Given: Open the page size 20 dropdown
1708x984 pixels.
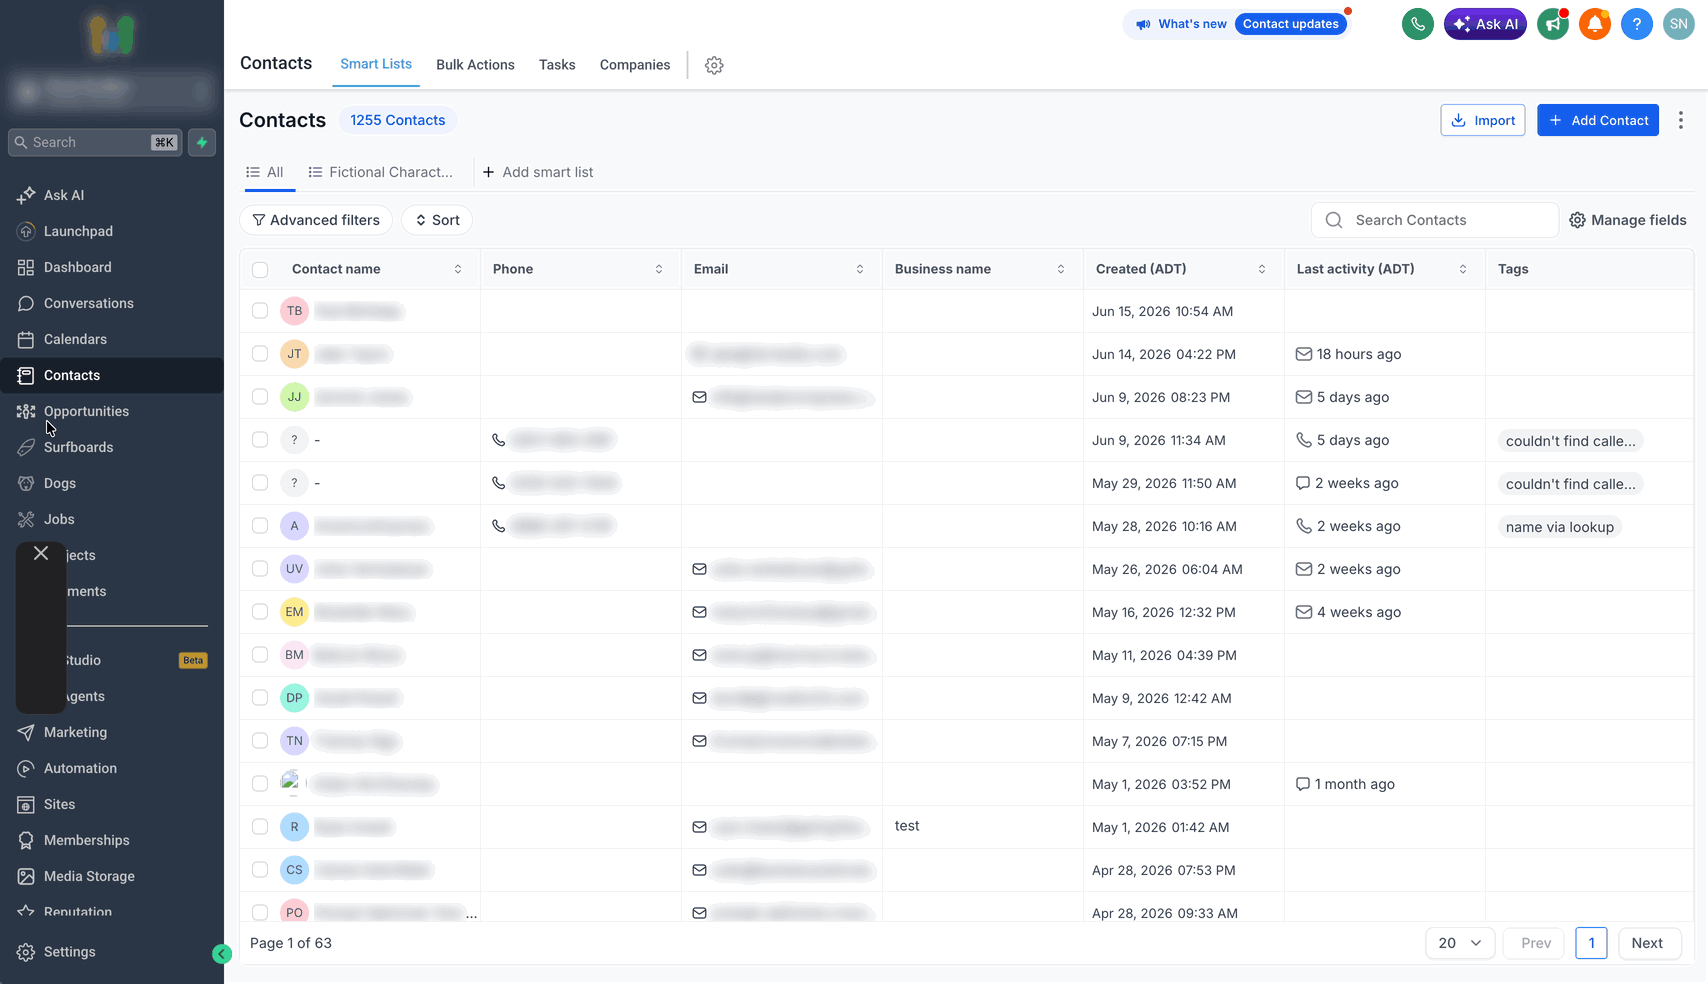Looking at the screenshot, I should click(x=1460, y=943).
